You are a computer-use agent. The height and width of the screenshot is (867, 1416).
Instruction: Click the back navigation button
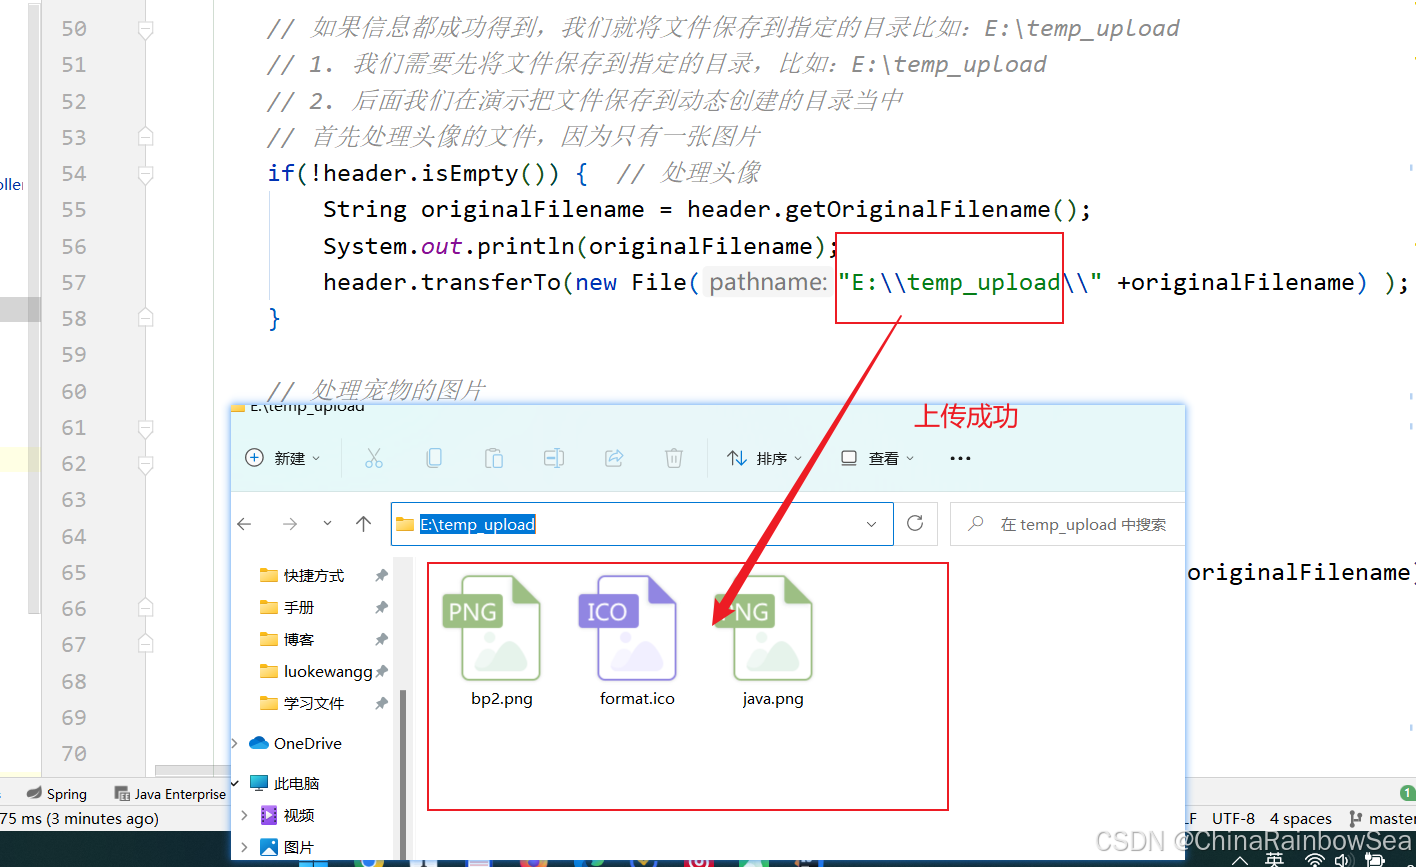click(x=243, y=523)
